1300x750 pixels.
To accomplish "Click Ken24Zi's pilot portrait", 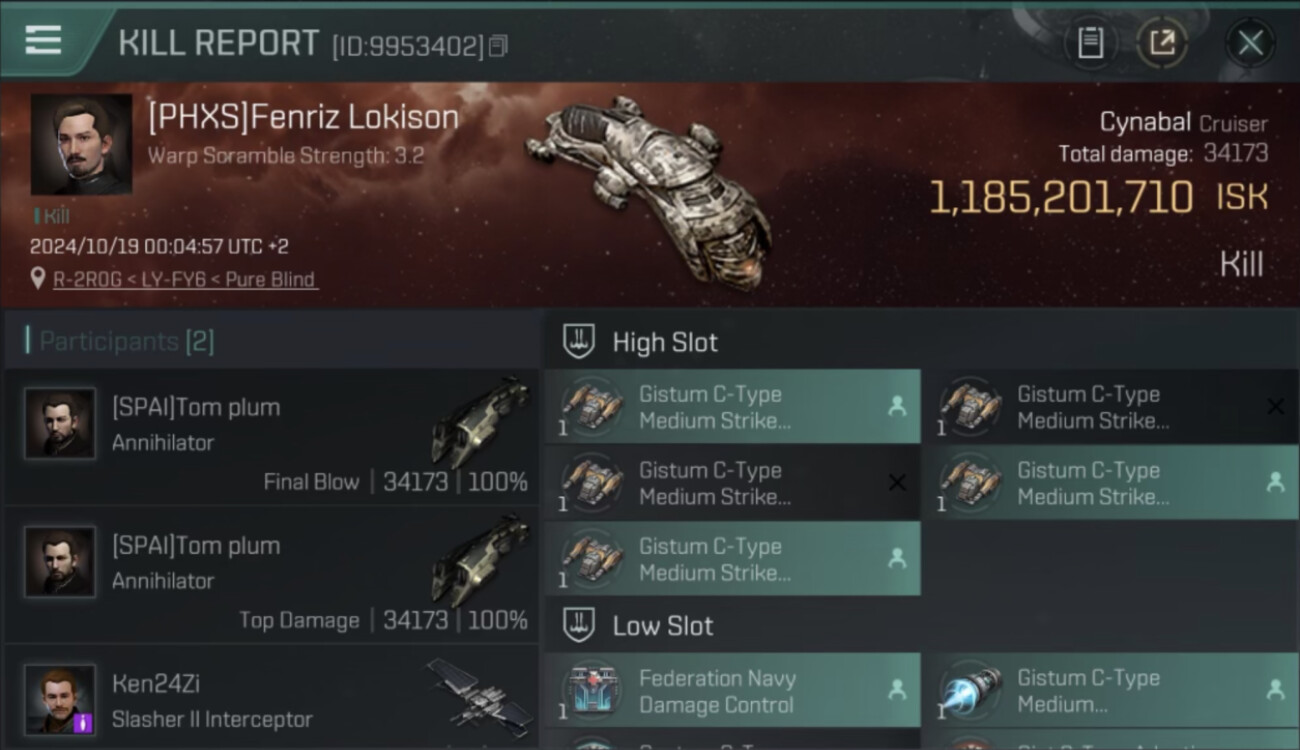I will click(60, 700).
